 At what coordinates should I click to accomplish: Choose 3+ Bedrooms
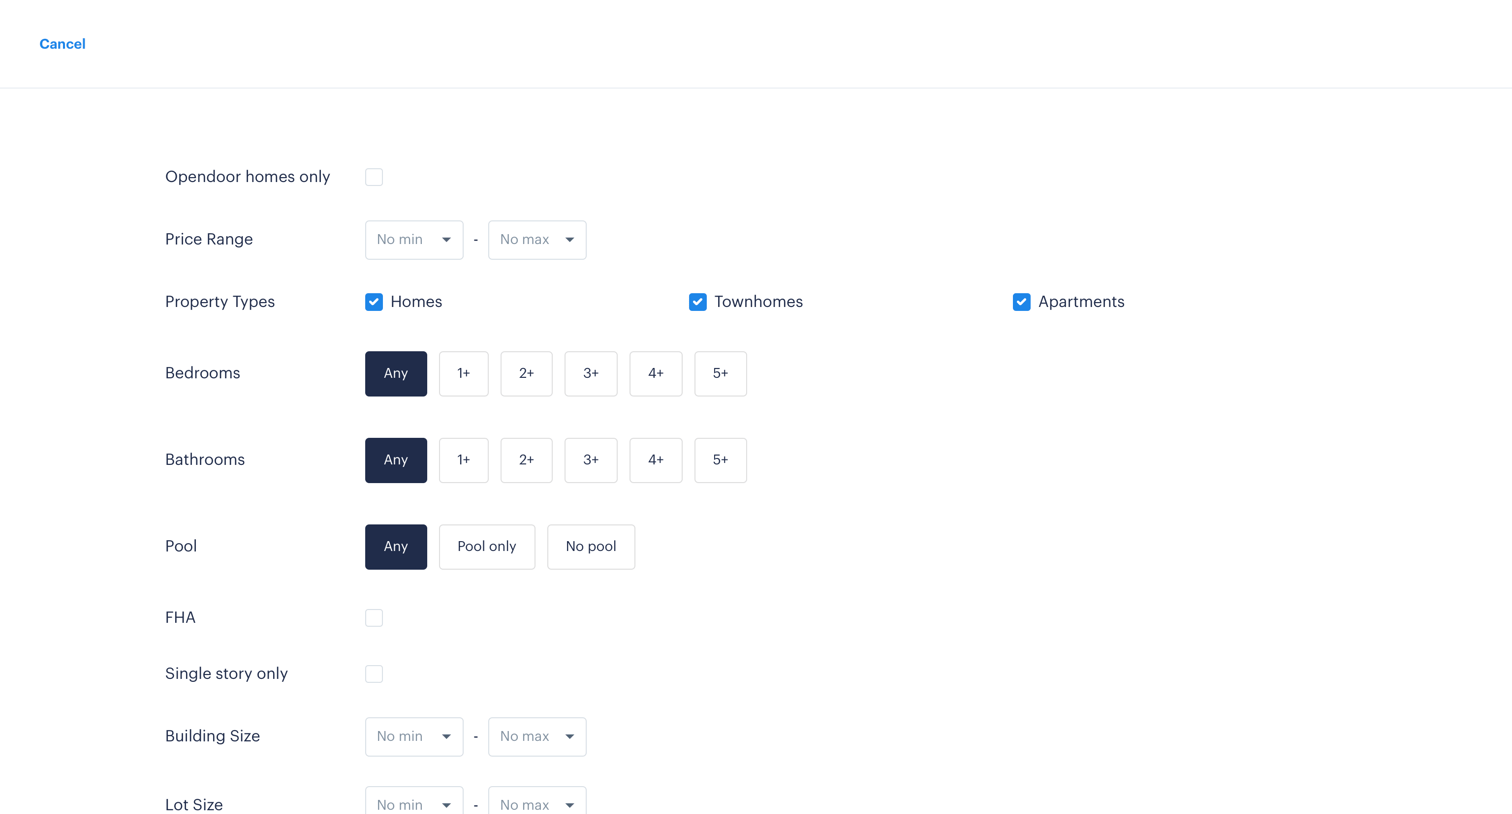(591, 374)
